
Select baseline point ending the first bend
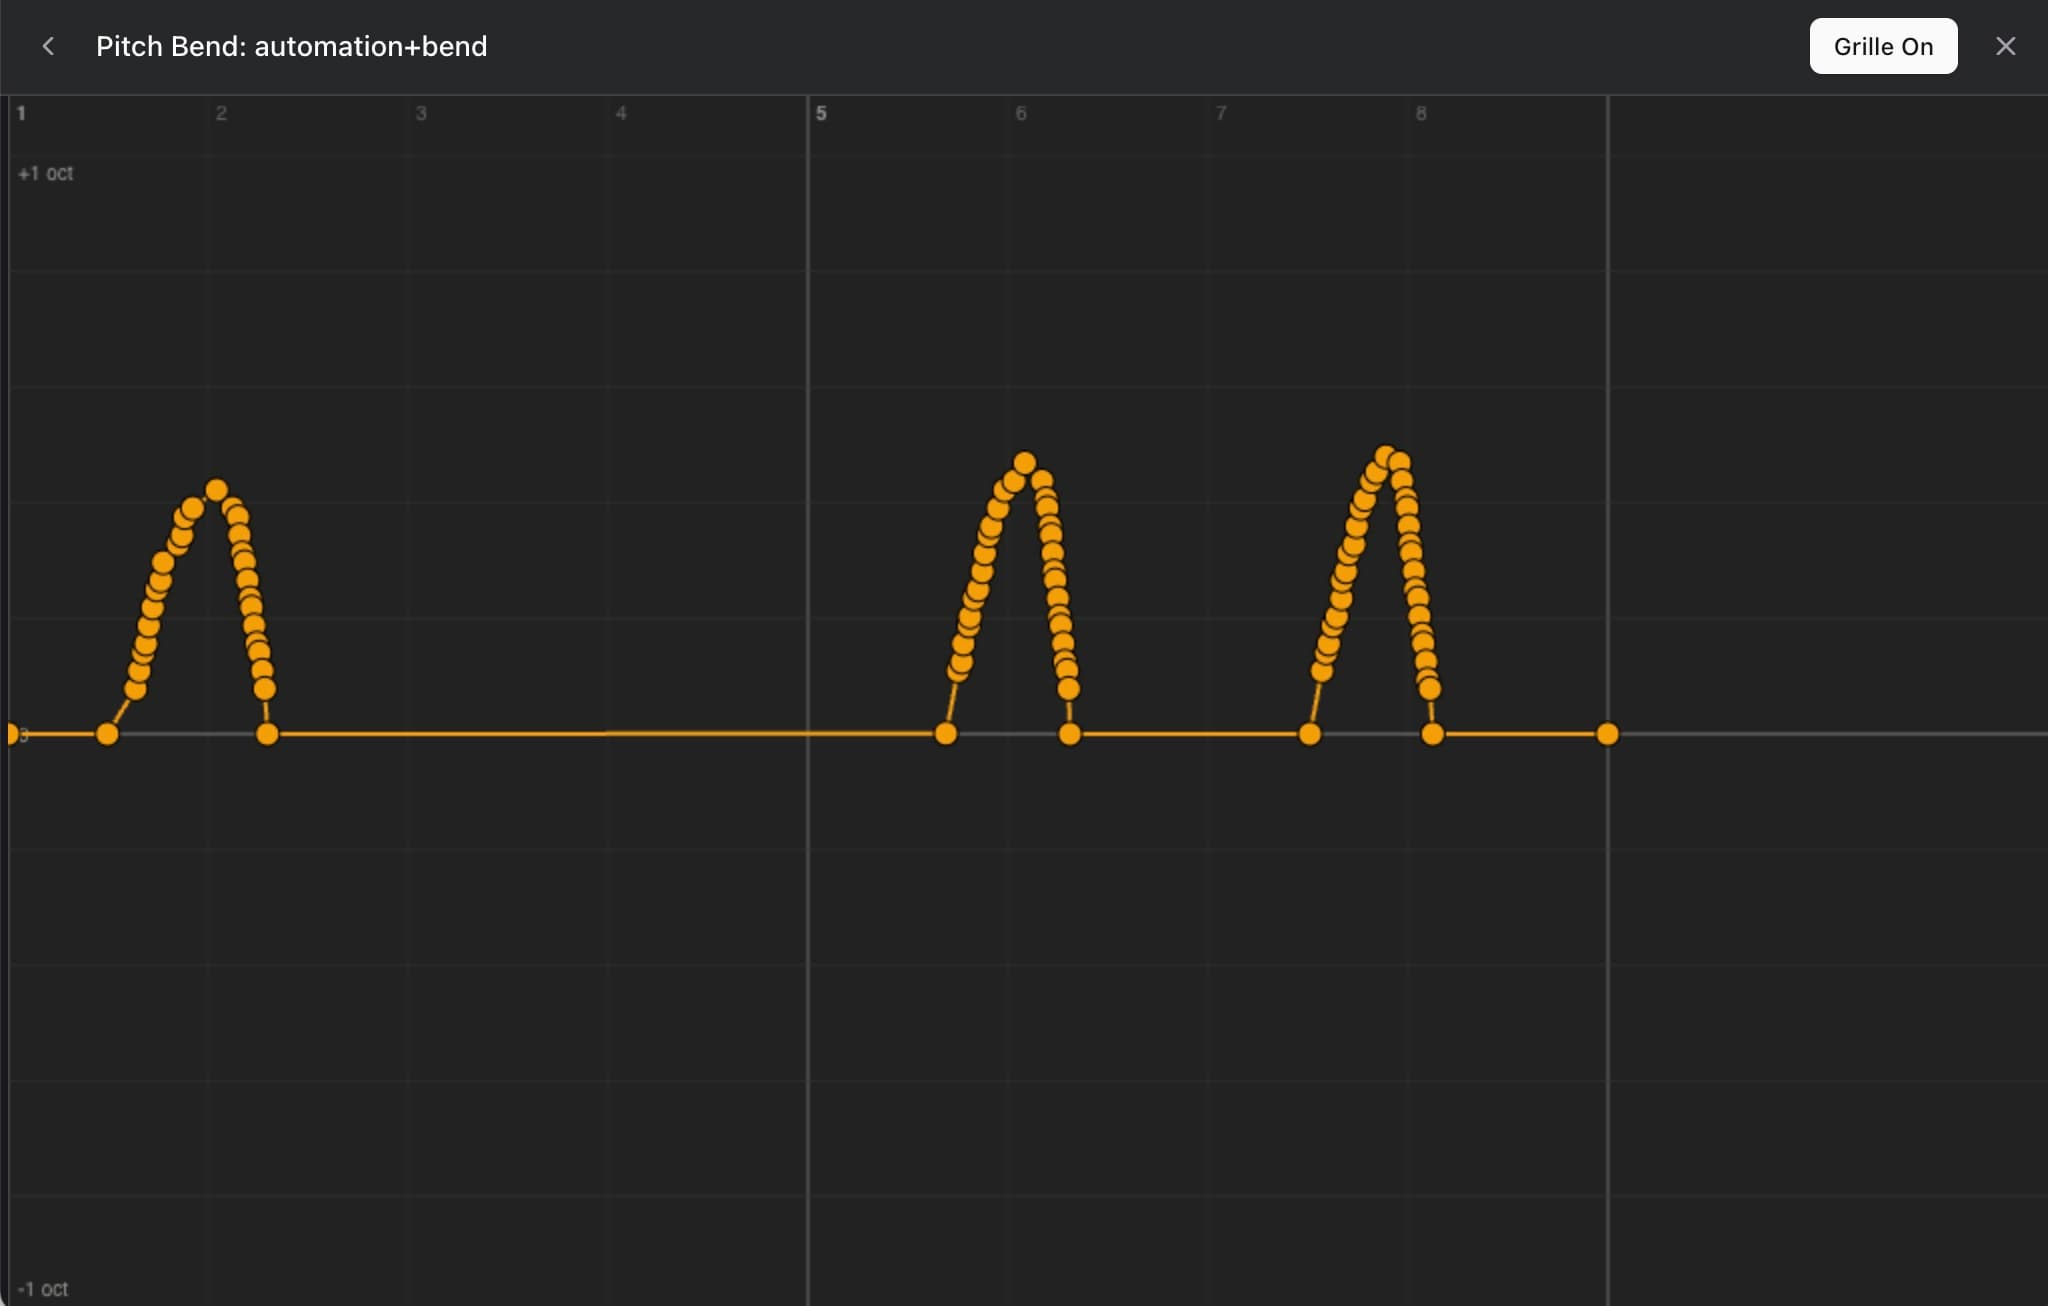click(267, 734)
